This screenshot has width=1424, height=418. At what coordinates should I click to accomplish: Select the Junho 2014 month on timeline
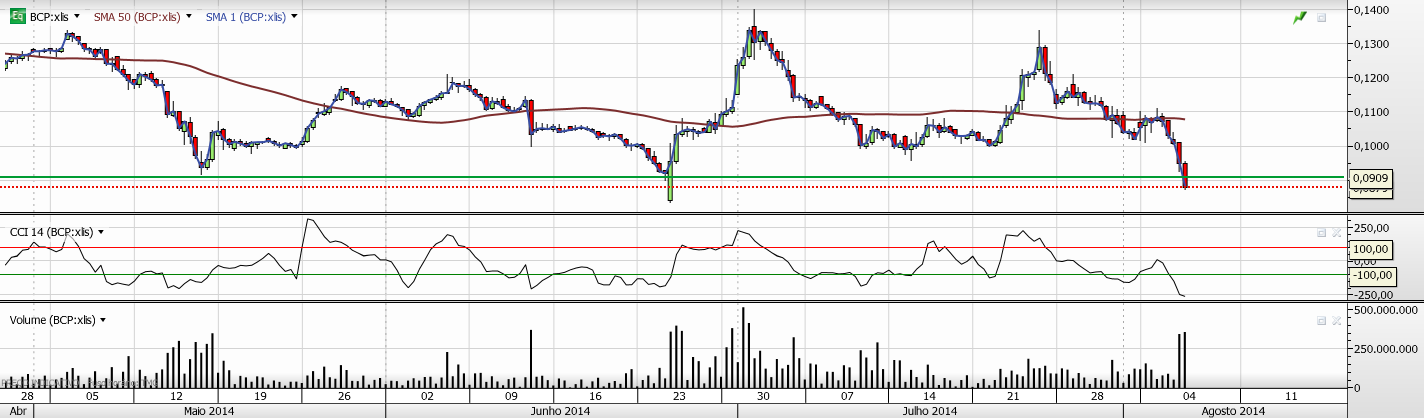(x=561, y=411)
